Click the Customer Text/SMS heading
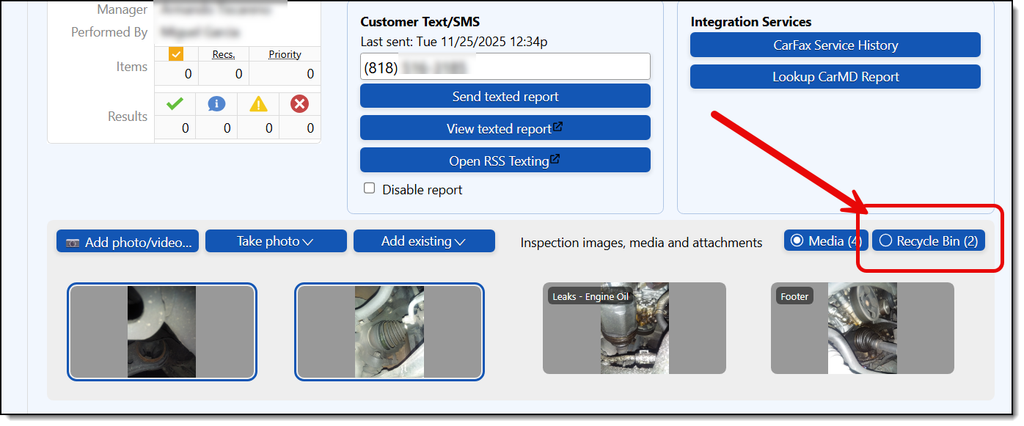 [x=420, y=22]
